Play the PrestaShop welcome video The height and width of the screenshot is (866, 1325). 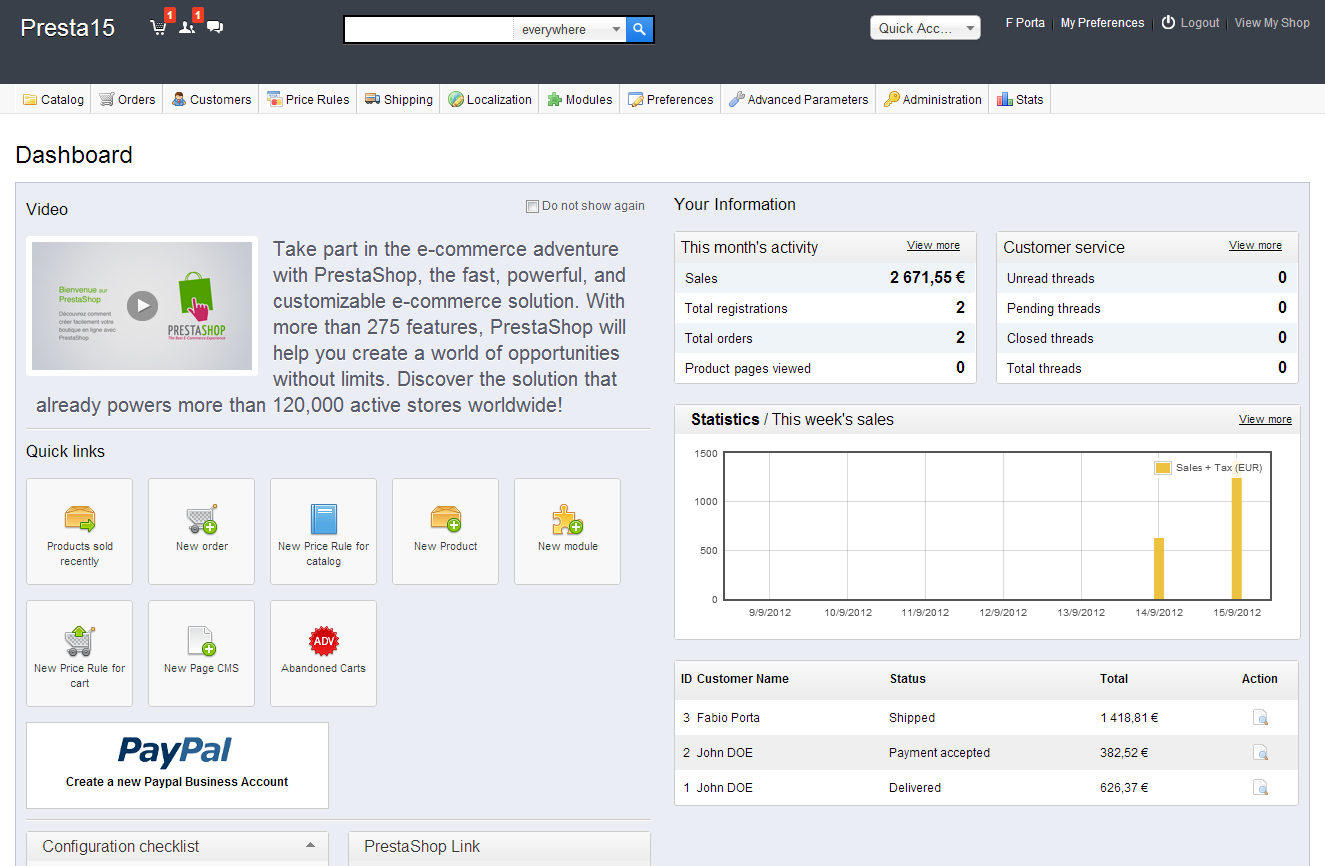click(x=142, y=306)
